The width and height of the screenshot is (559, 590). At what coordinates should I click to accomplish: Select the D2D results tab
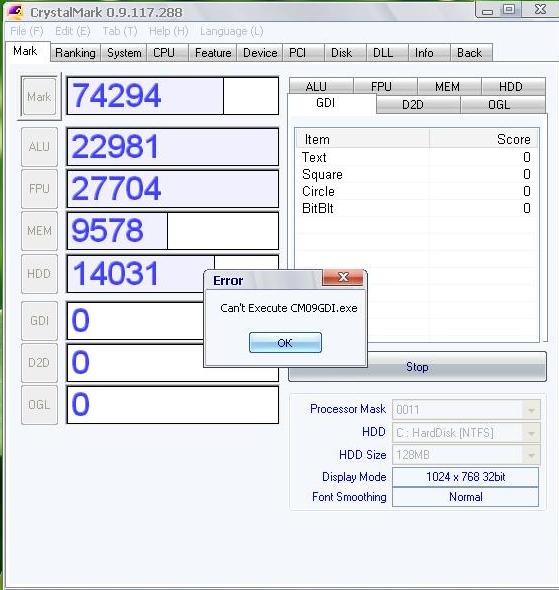point(413,104)
